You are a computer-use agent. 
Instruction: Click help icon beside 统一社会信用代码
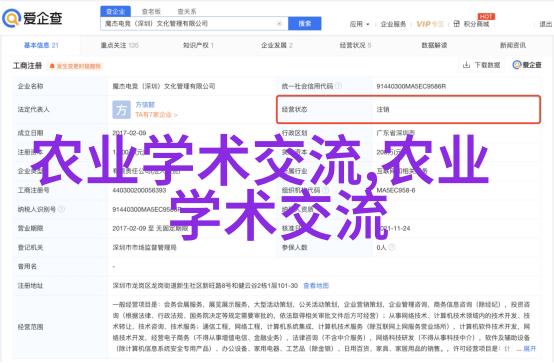[x=338, y=86]
